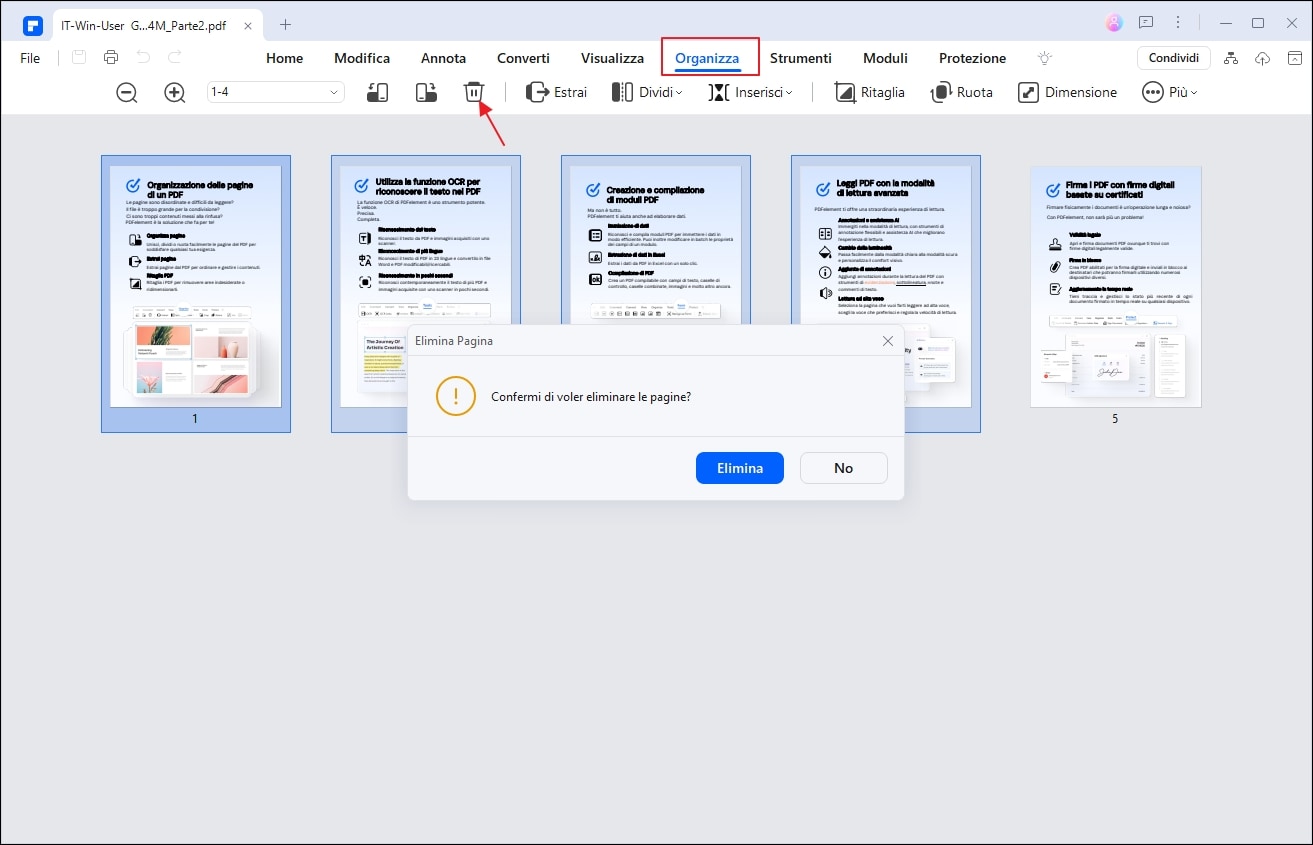Click the print icon

pos(111,58)
